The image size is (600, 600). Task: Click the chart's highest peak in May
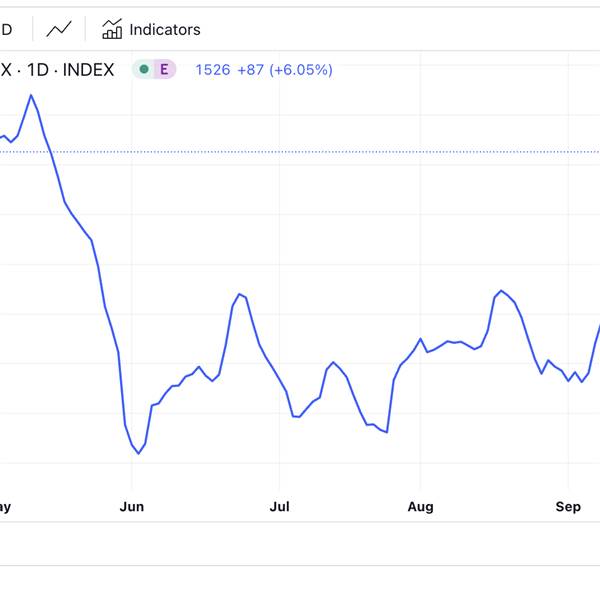31,95
